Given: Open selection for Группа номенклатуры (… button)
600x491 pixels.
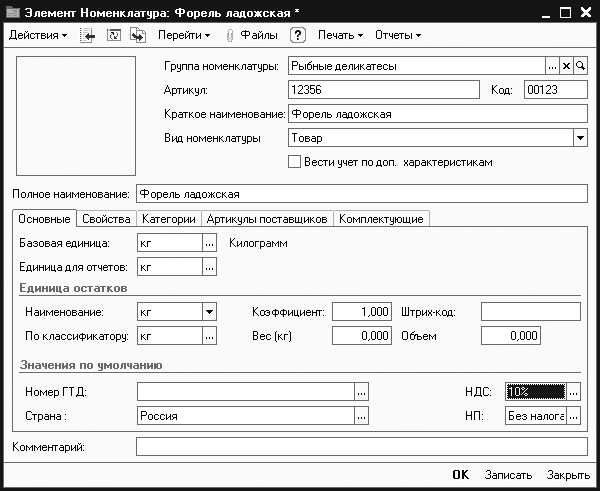Looking at the screenshot, I should [x=552, y=66].
